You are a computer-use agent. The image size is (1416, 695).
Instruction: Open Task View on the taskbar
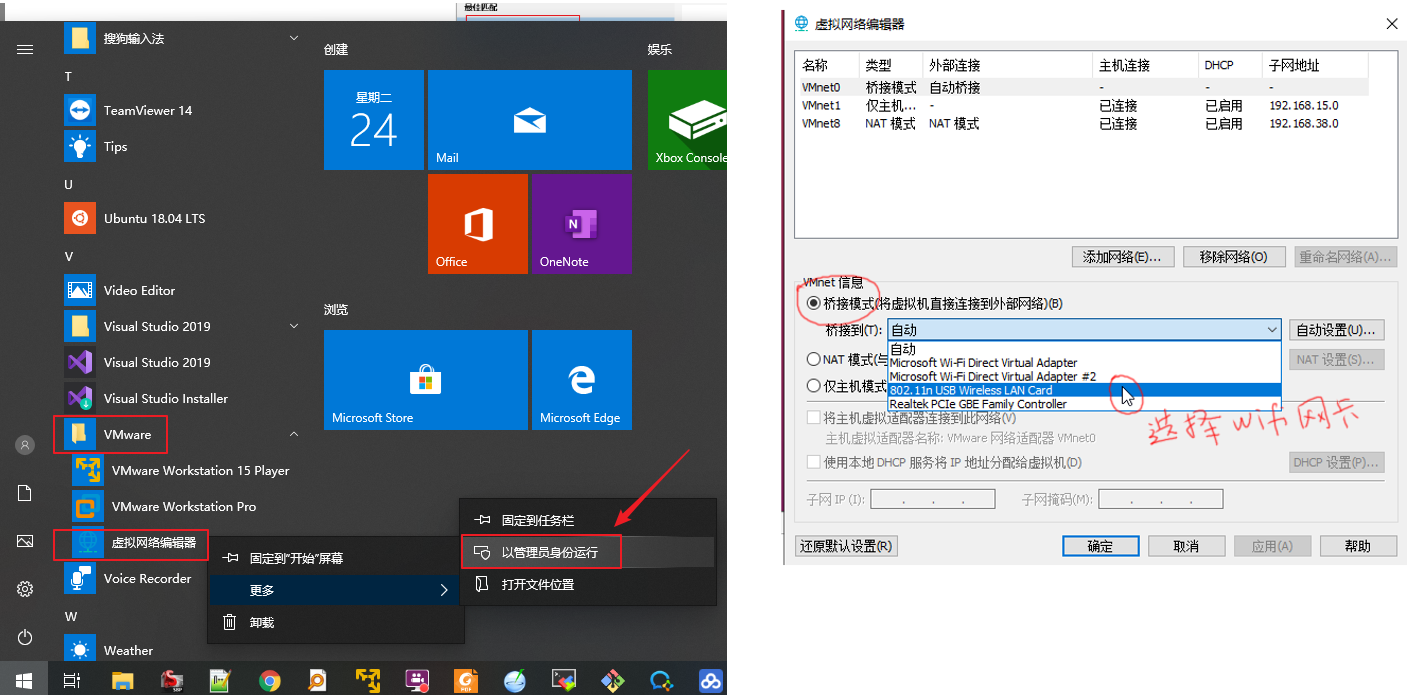pos(72,681)
